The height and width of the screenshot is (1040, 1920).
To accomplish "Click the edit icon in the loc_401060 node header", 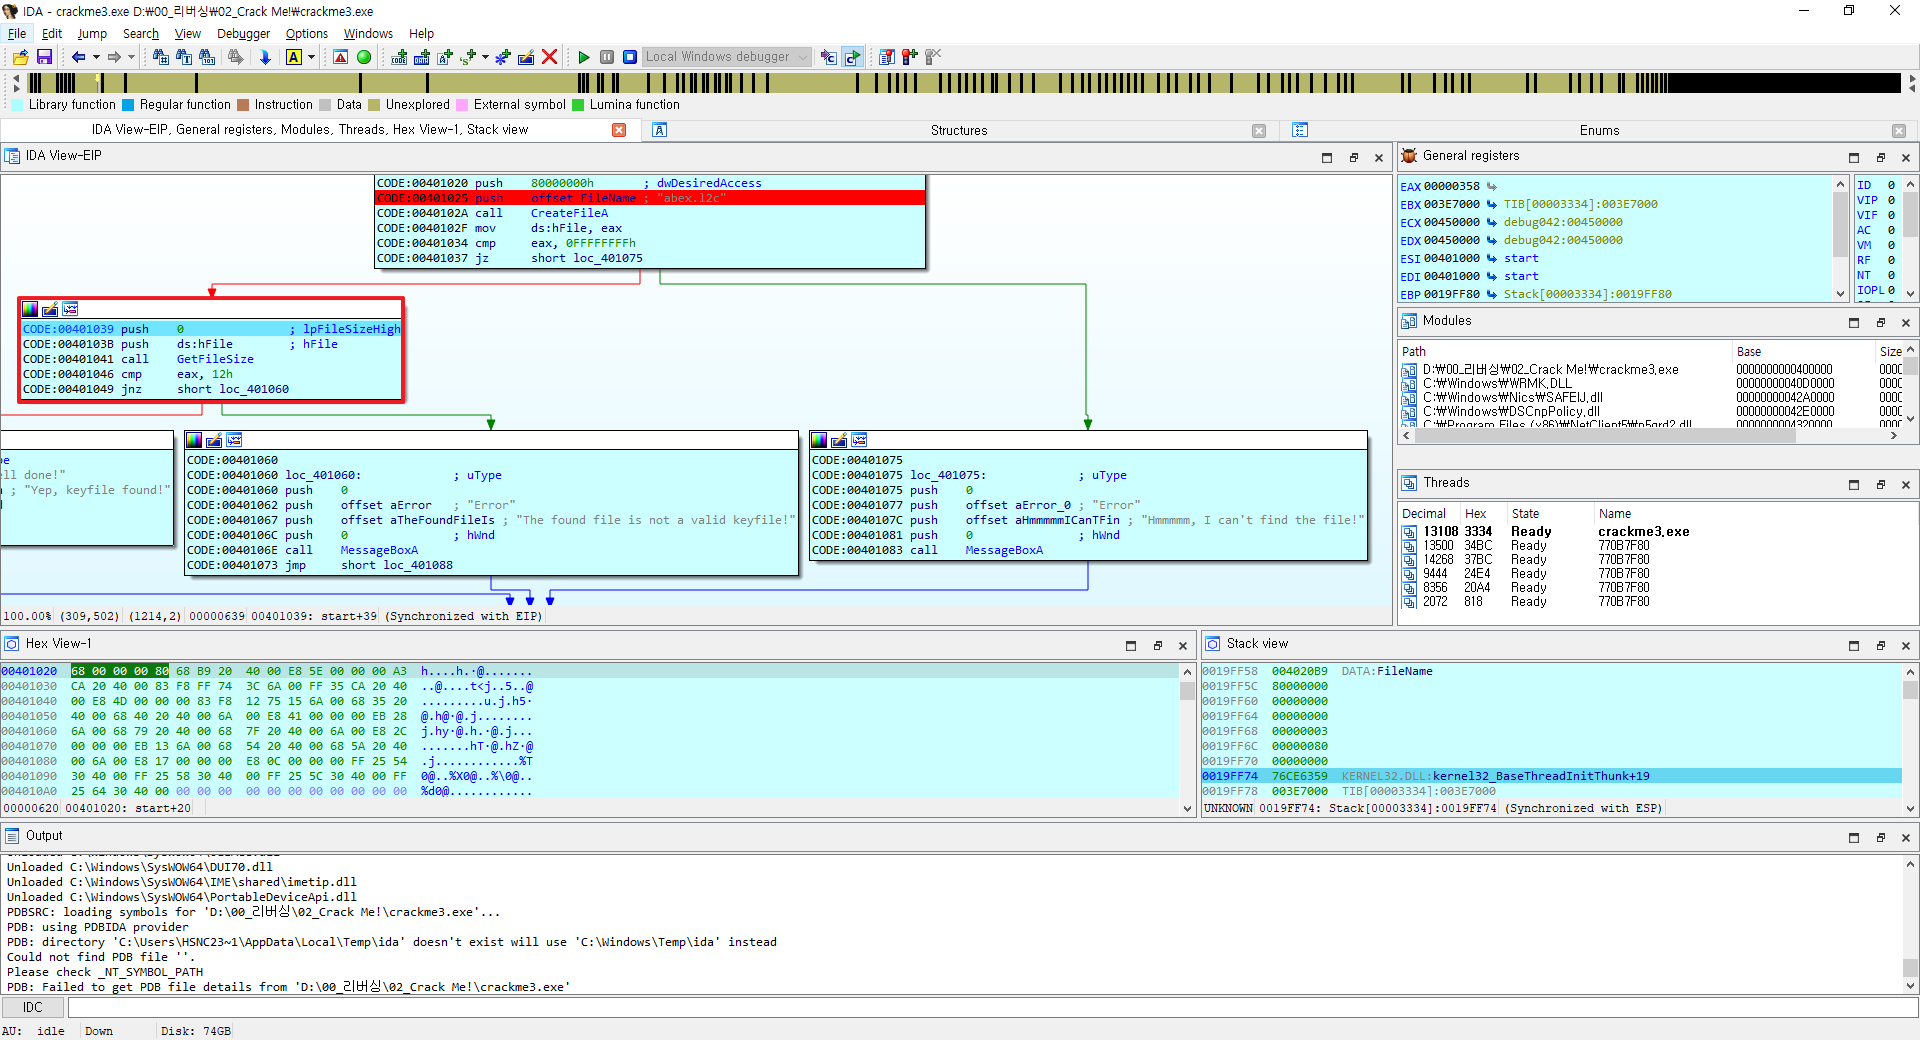I will pyautogui.click(x=214, y=440).
